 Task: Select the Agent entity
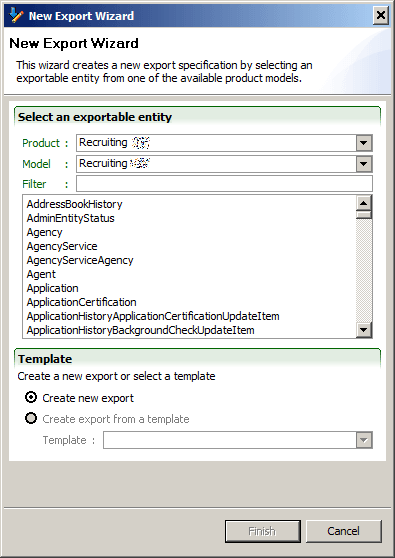(41, 274)
